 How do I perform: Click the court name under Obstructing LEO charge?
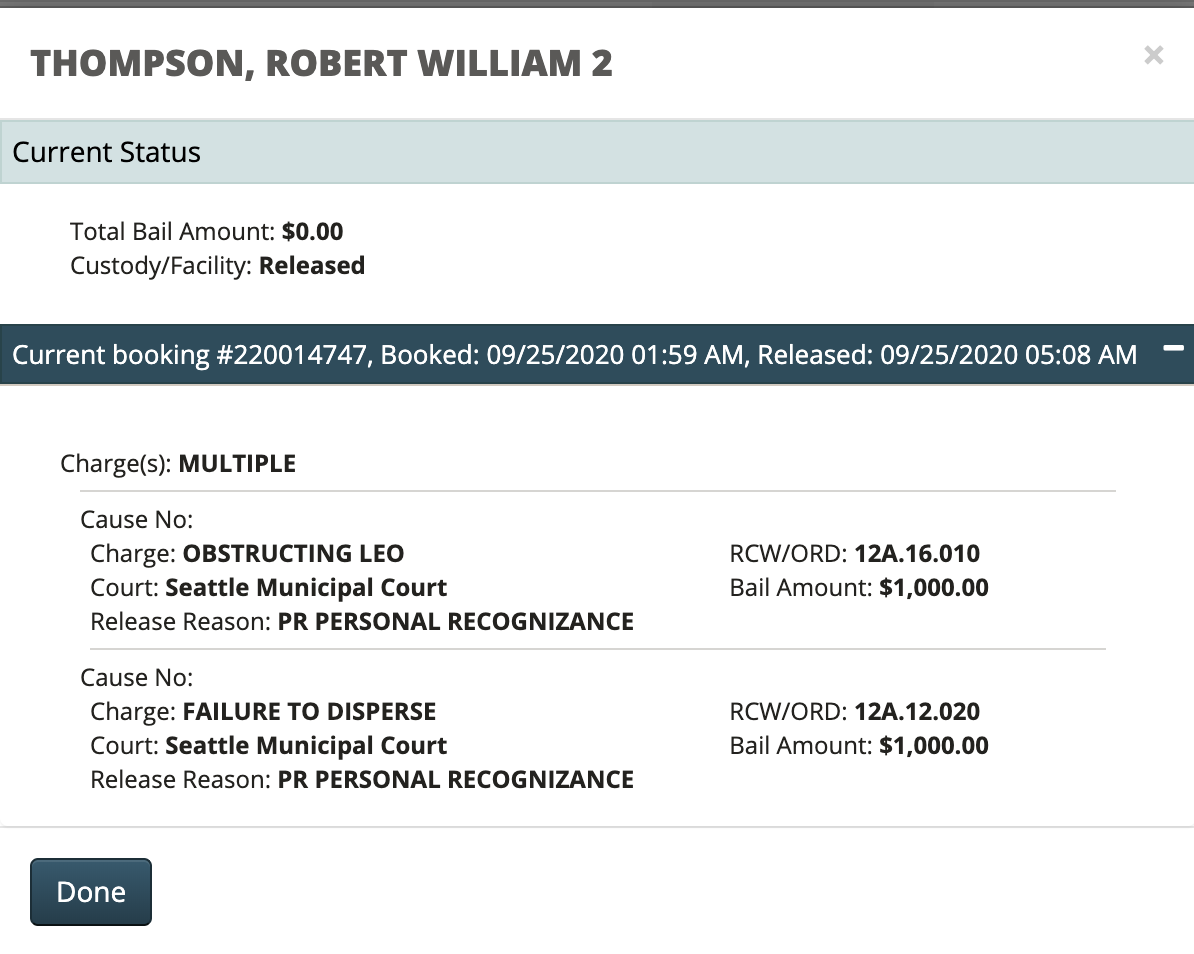[x=306, y=588]
